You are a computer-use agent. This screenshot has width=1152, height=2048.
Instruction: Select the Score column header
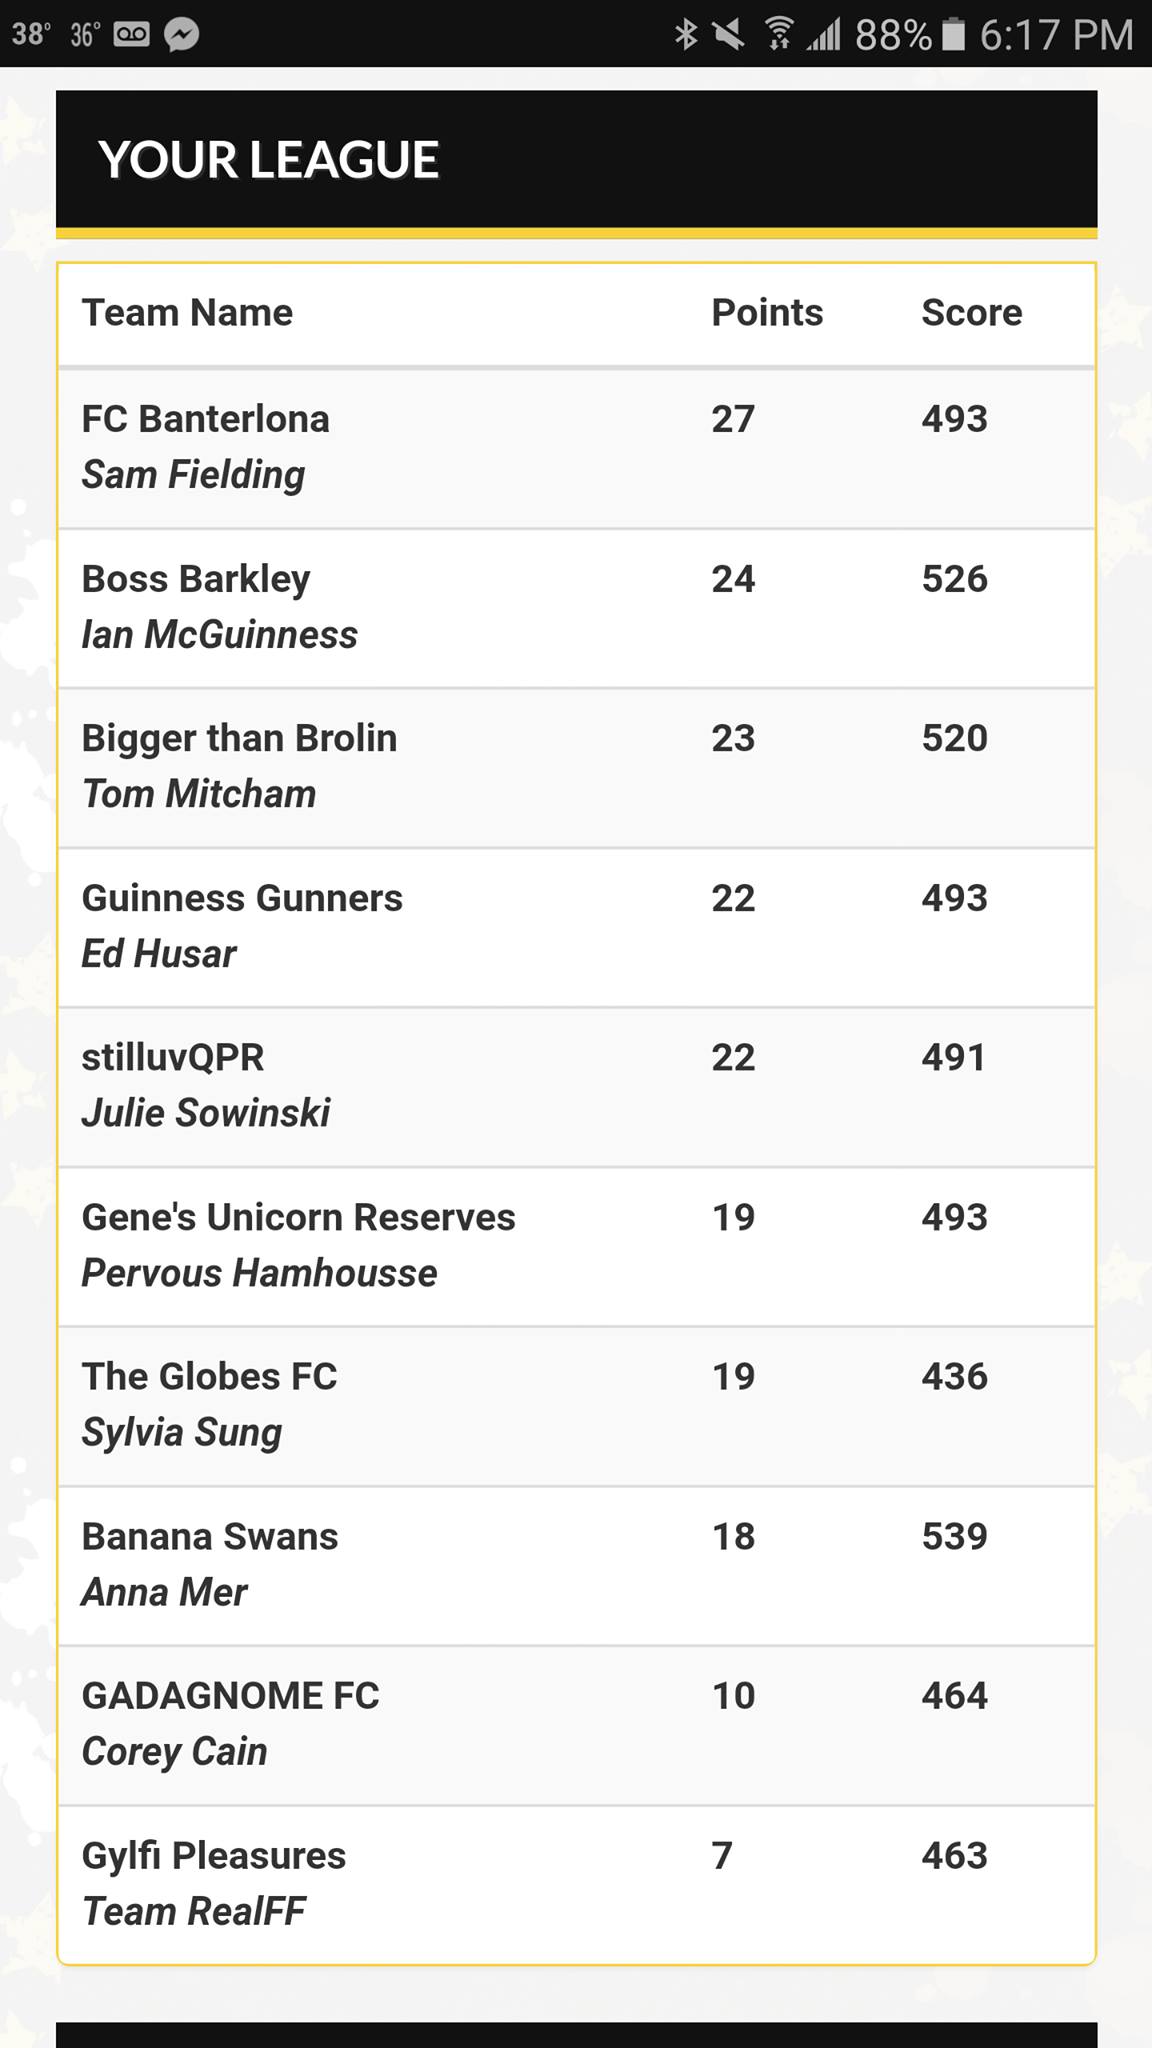pyautogui.click(x=971, y=313)
